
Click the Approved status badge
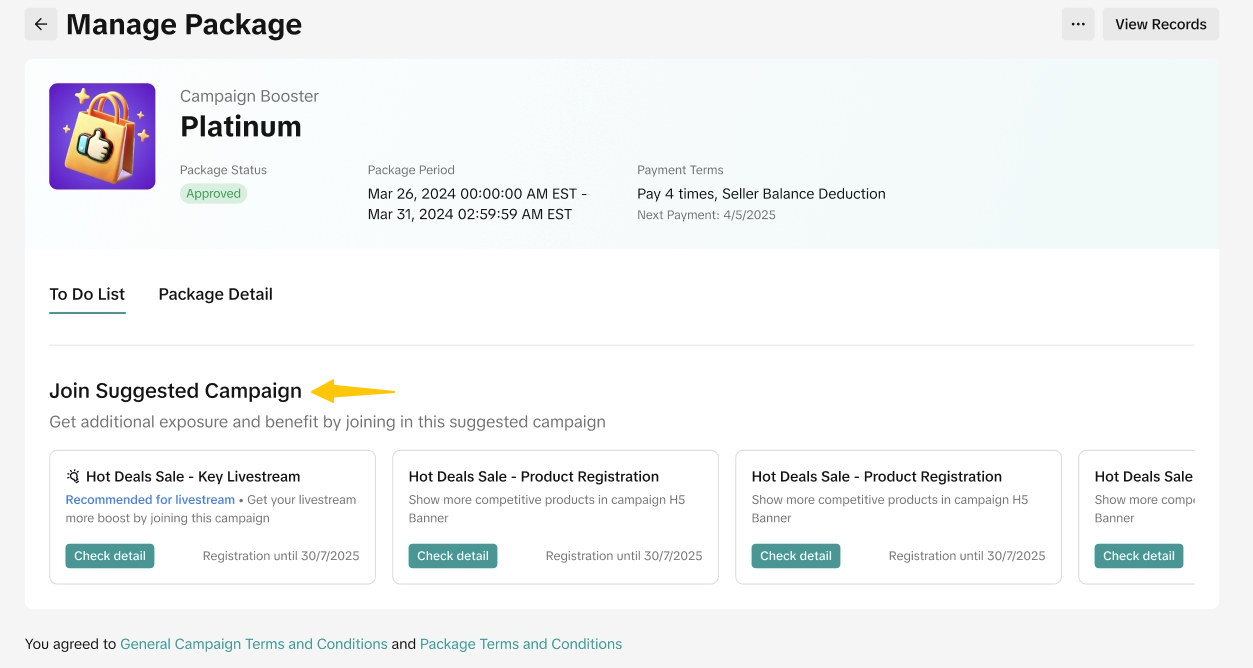pos(213,194)
